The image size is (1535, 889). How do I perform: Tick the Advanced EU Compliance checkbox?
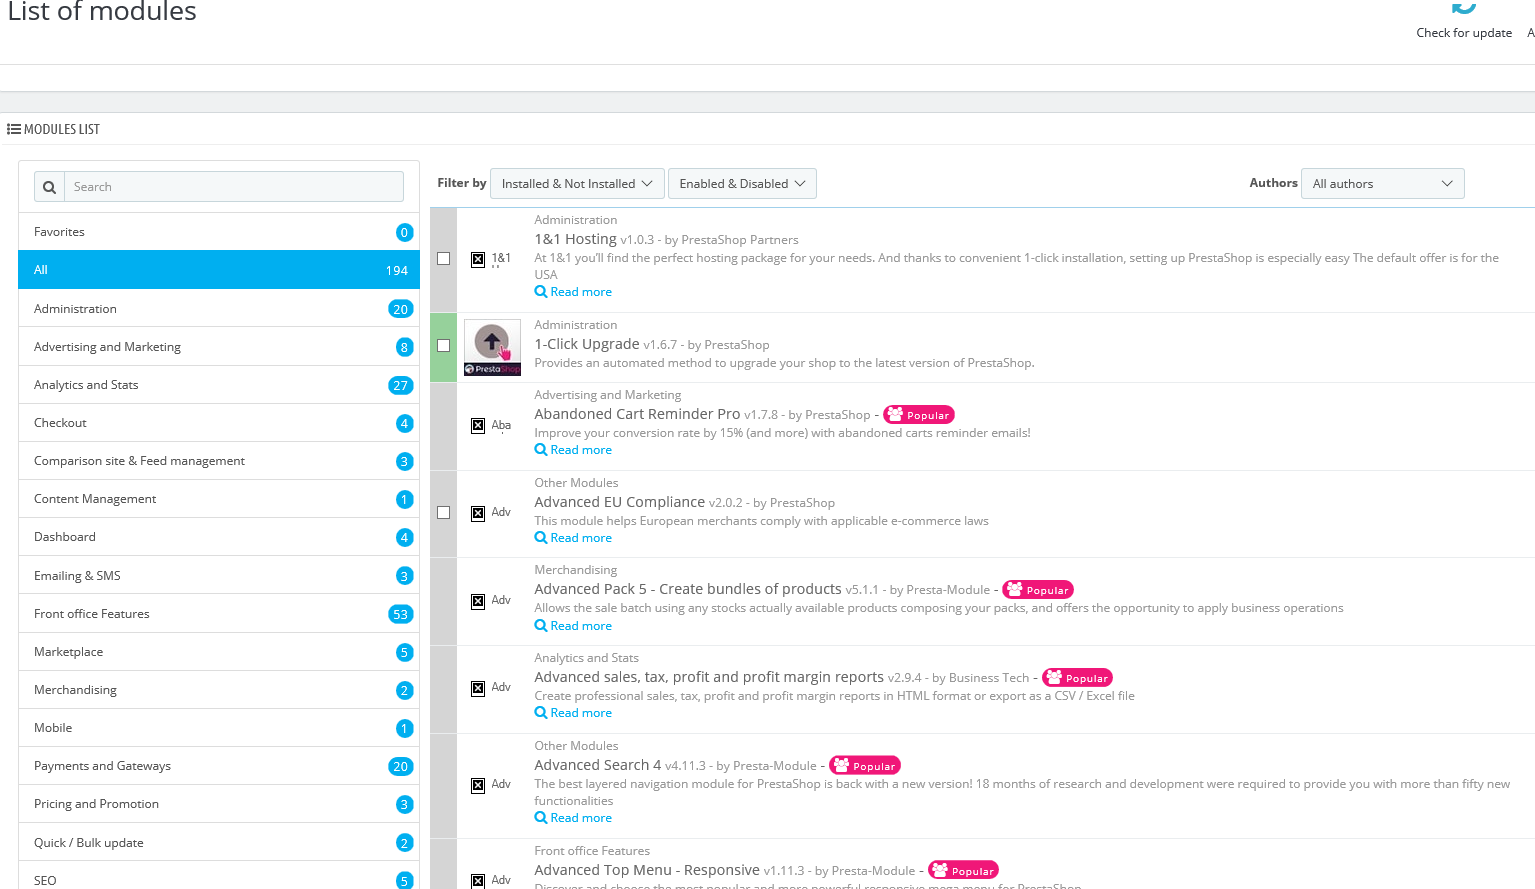point(444,512)
